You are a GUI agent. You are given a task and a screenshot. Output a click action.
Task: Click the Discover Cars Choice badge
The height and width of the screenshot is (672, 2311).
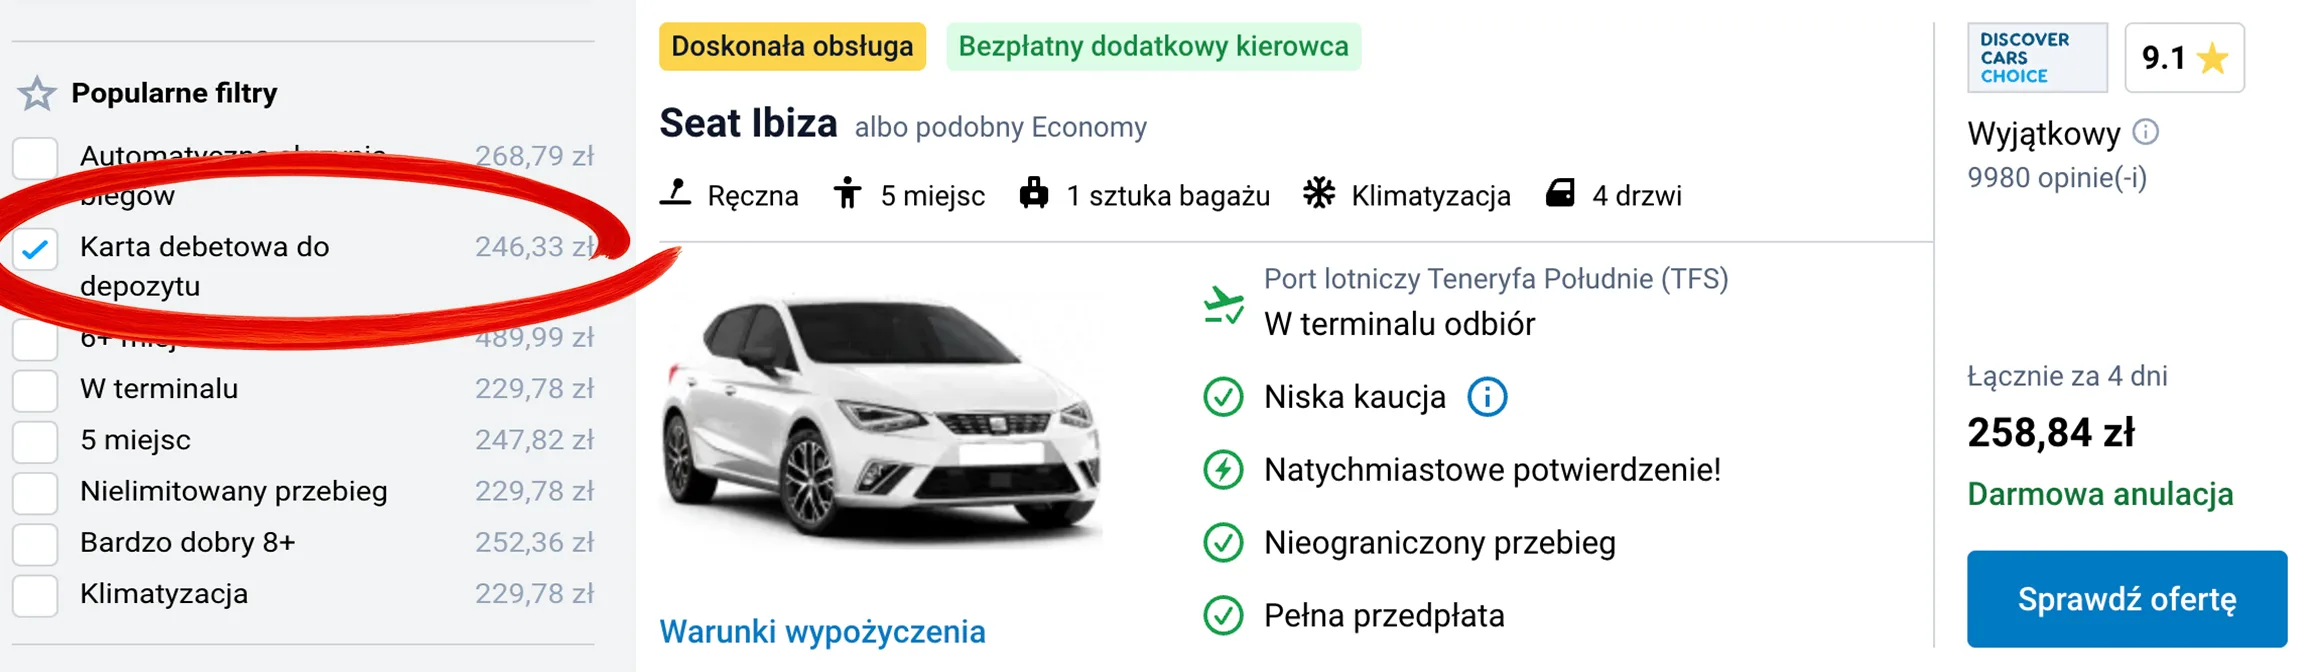2037,57
